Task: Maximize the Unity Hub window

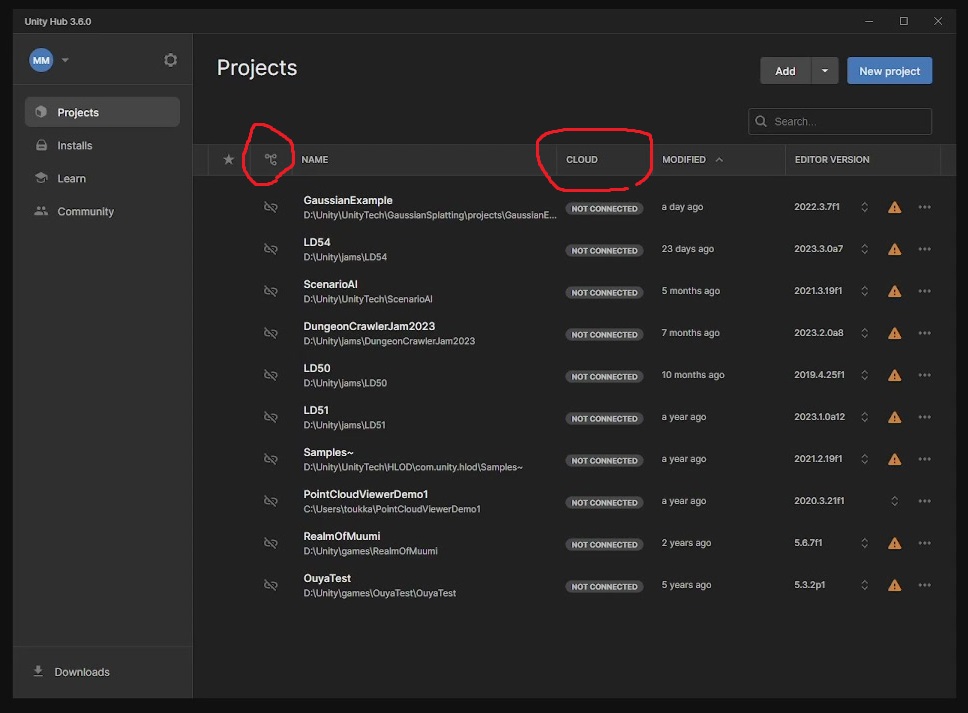Action: 904,21
